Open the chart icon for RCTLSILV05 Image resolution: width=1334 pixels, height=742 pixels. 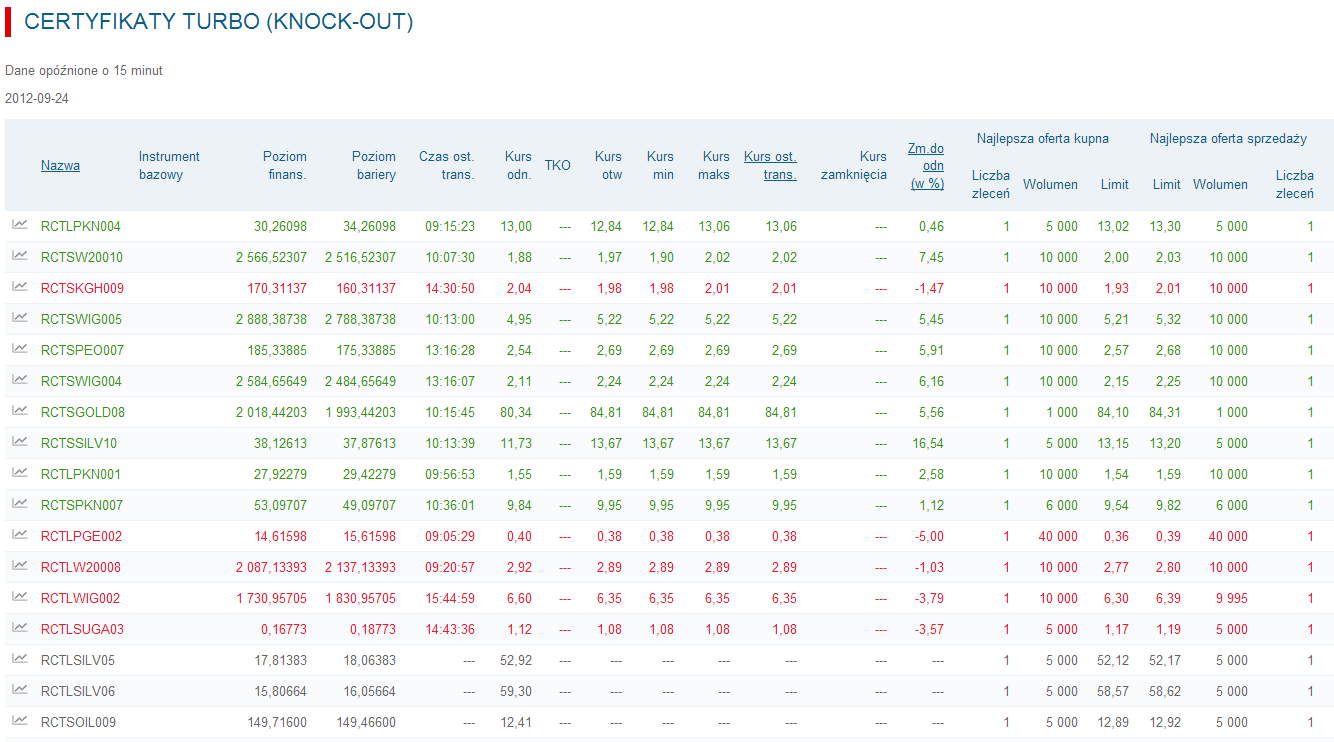[x=20, y=659]
